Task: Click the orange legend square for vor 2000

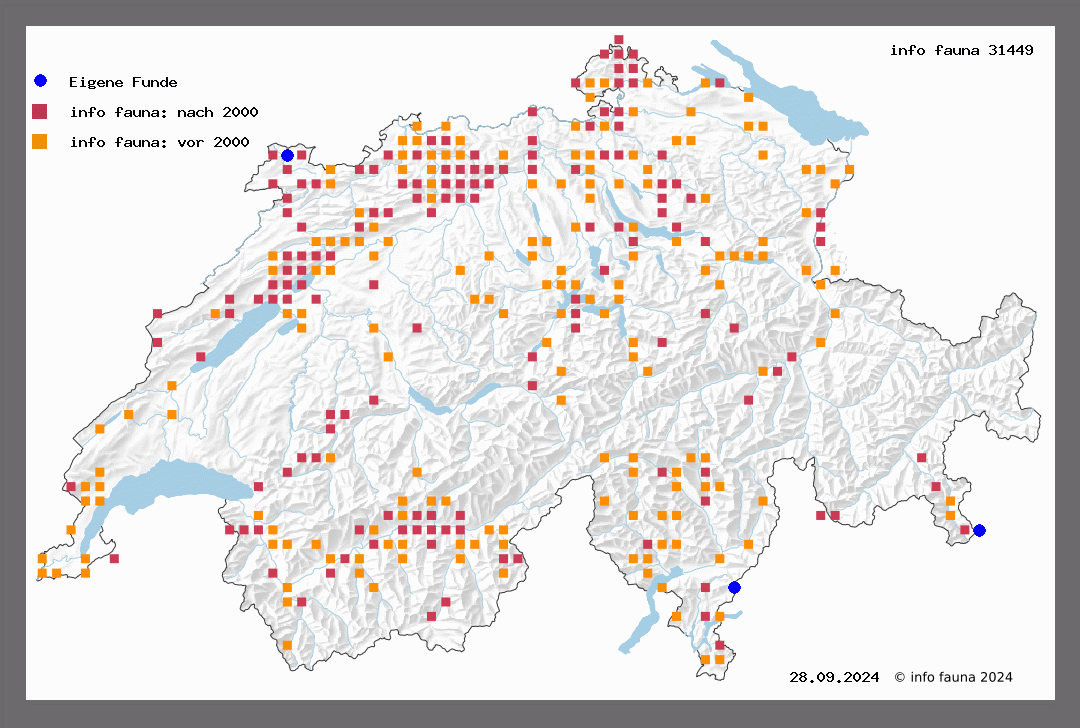Action: [40, 141]
